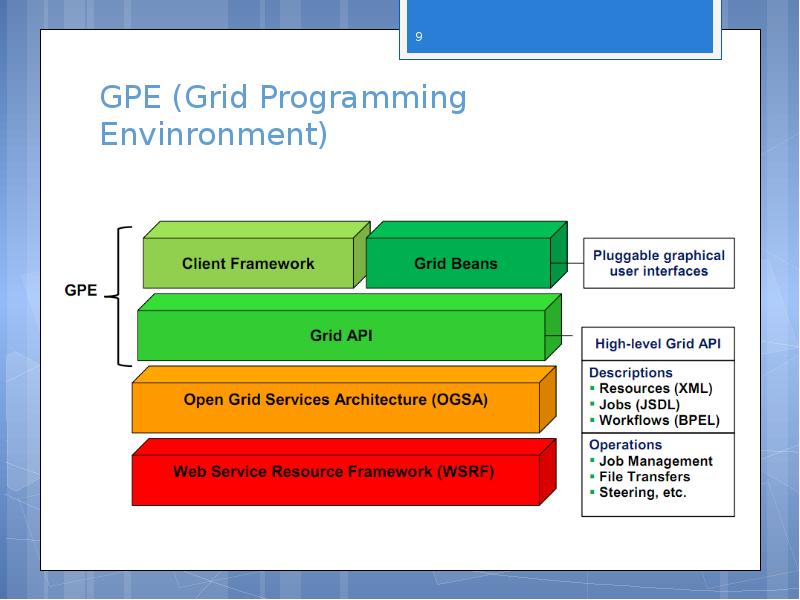Click the Client Framework block
Image resolution: width=800 pixels, height=600 pixels.
tap(248, 264)
